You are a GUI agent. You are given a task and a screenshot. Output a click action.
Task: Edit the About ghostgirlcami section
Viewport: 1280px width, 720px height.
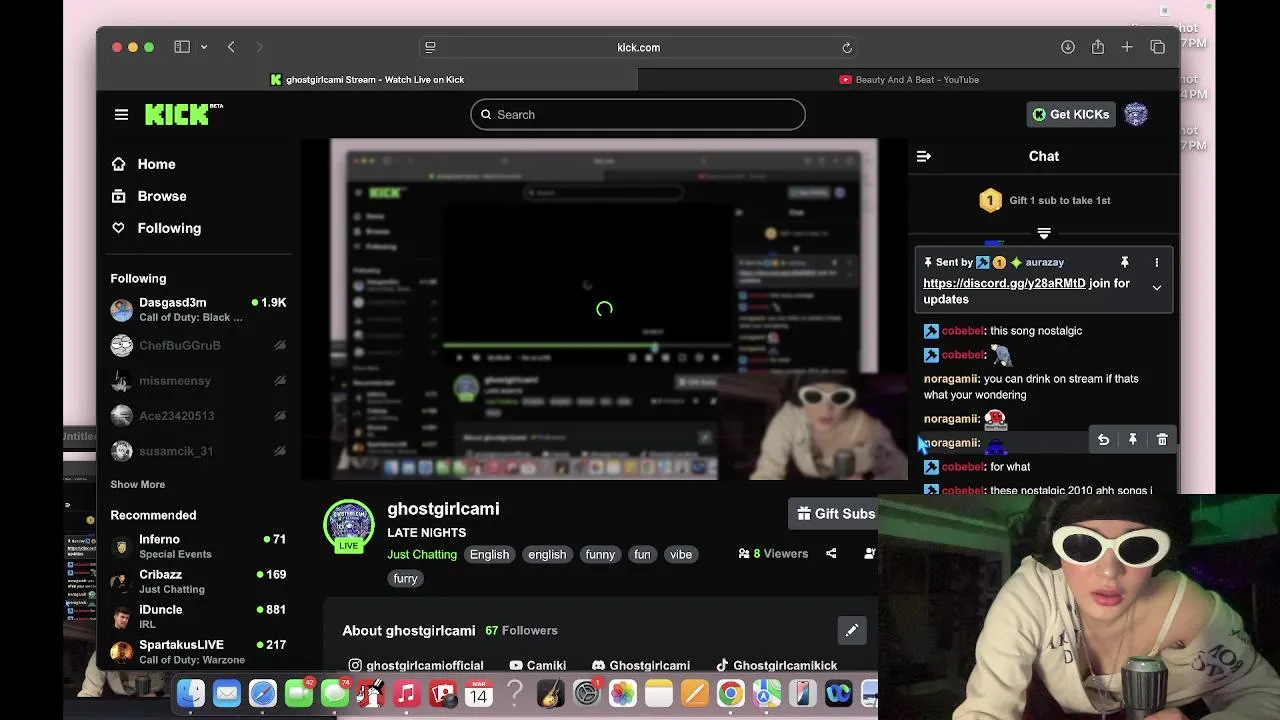click(851, 630)
